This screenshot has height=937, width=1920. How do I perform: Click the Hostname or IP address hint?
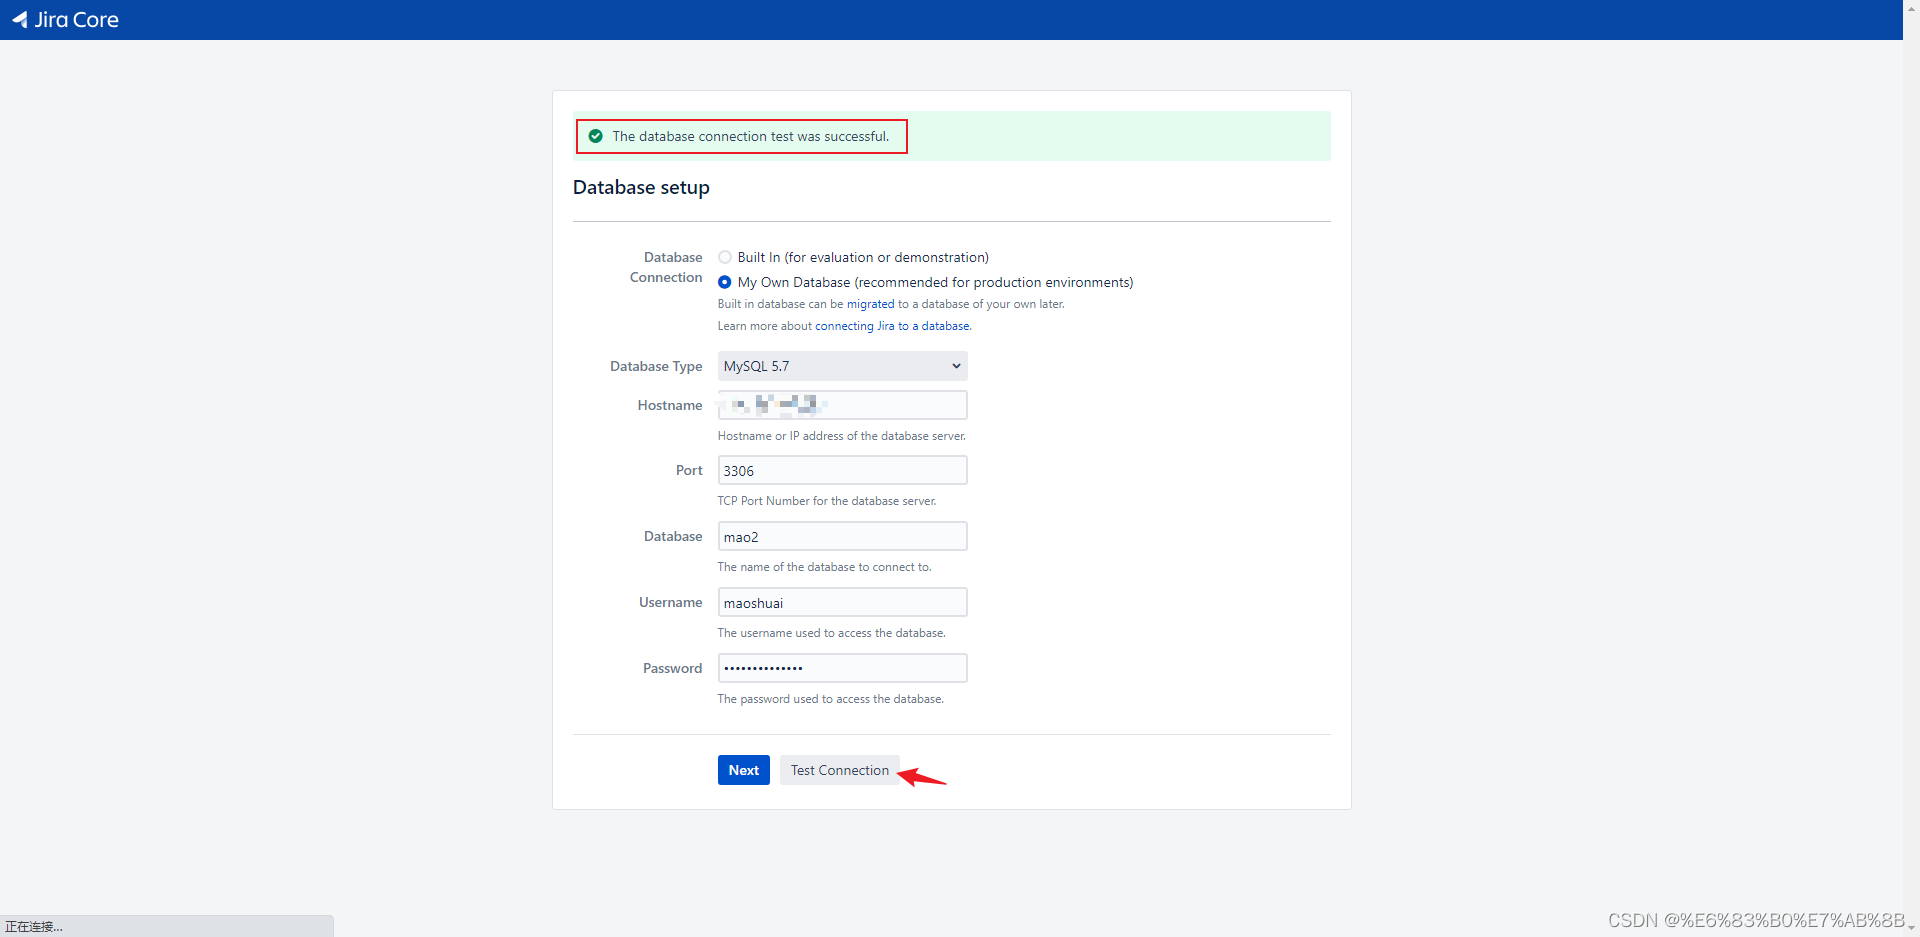tap(842, 436)
